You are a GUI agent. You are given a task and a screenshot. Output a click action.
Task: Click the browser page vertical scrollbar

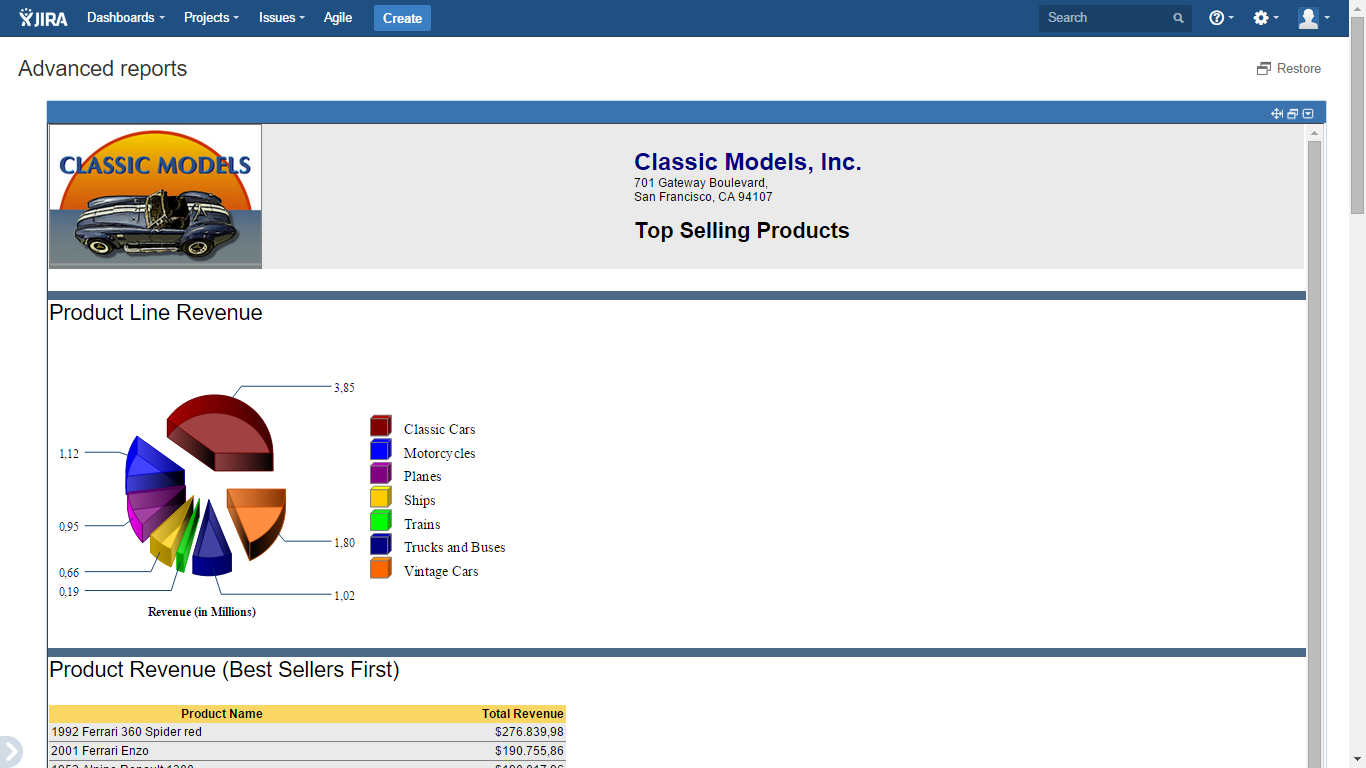click(x=1357, y=384)
